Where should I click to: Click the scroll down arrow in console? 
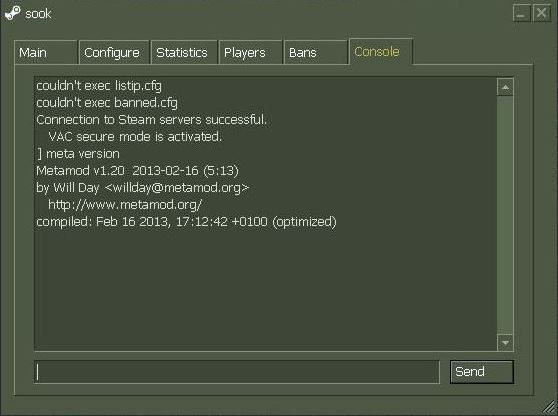pos(505,343)
